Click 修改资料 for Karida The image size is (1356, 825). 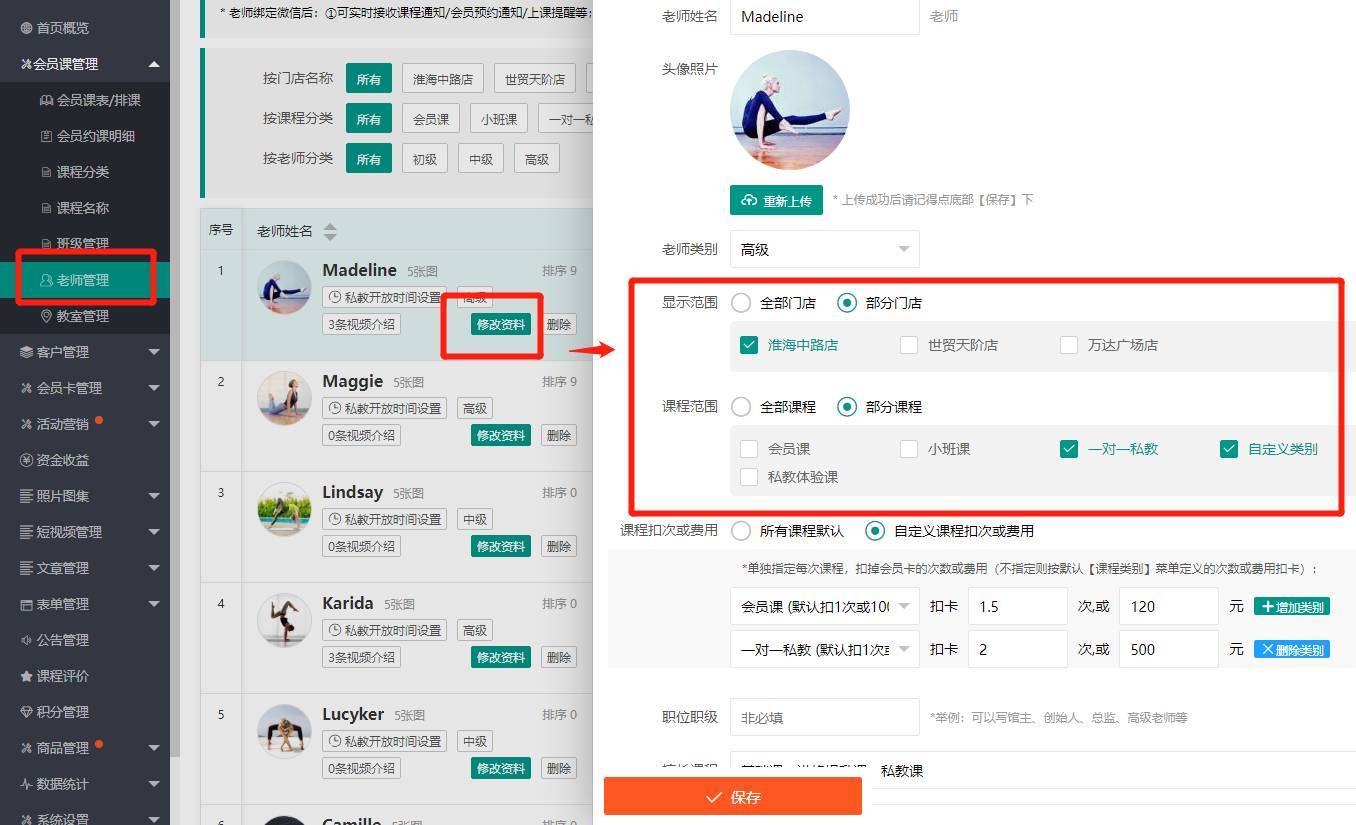click(x=501, y=657)
